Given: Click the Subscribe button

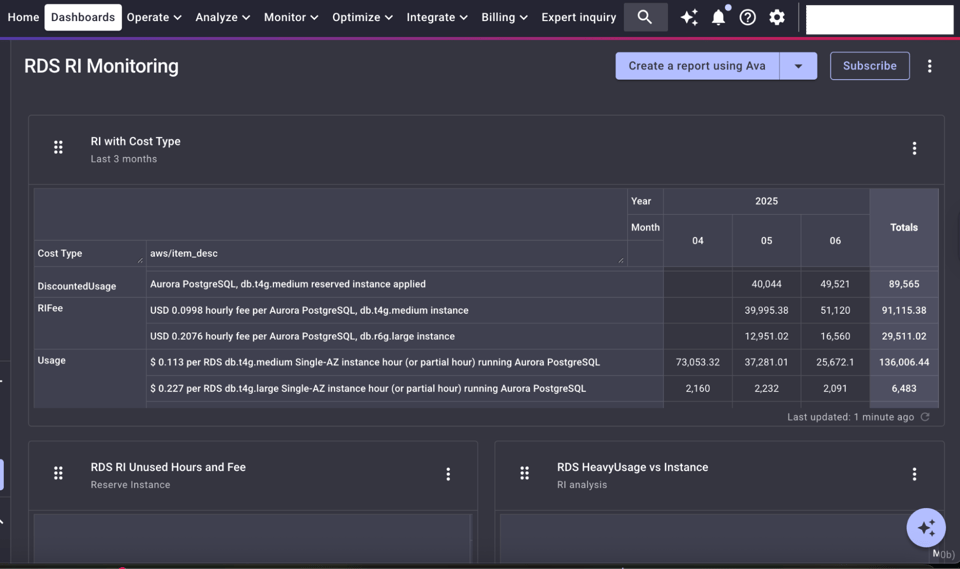Looking at the screenshot, I should [869, 66].
